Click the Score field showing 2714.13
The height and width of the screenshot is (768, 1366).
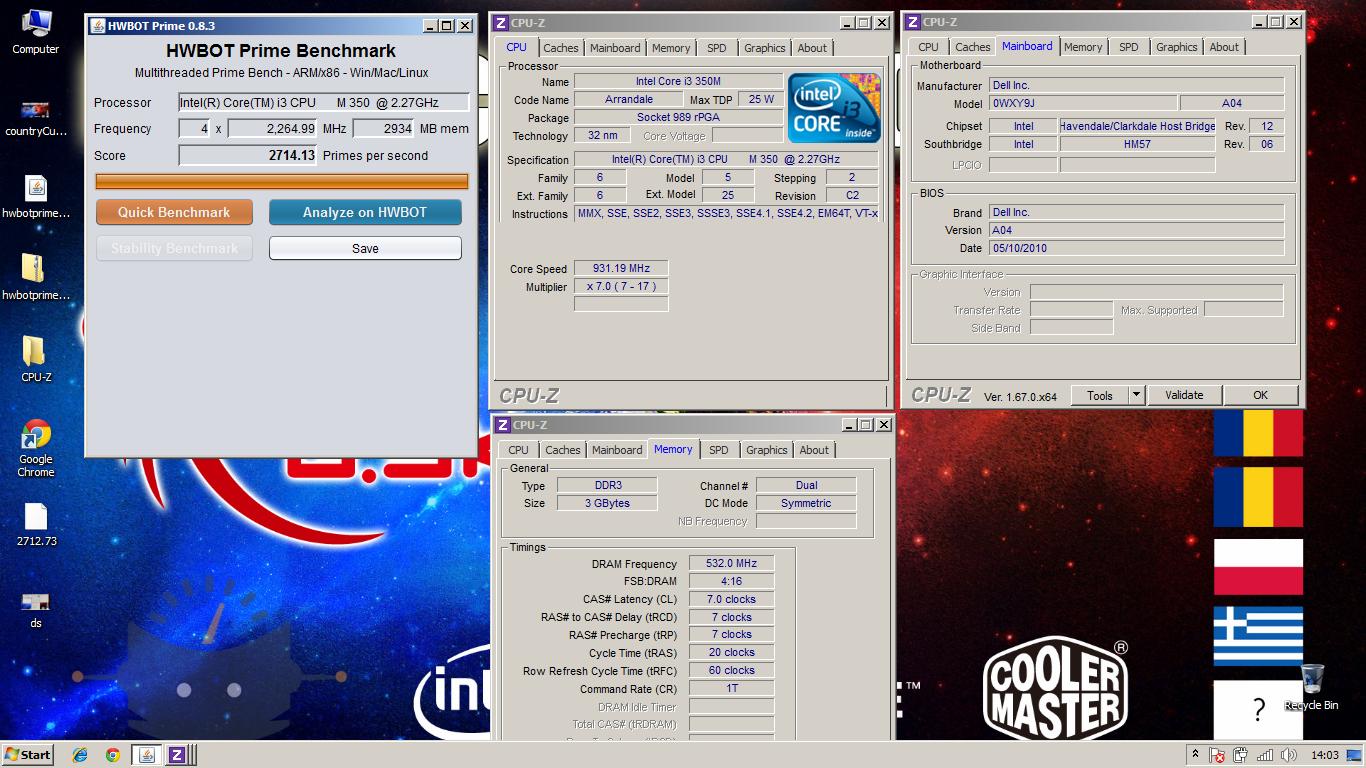click(x=248, y=155)
